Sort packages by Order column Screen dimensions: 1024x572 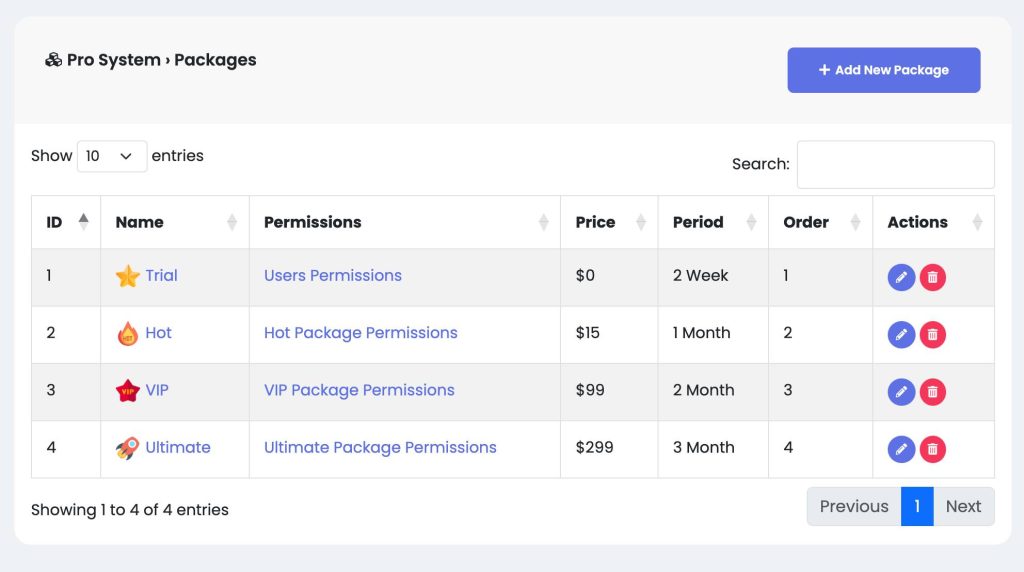point(821,222)
